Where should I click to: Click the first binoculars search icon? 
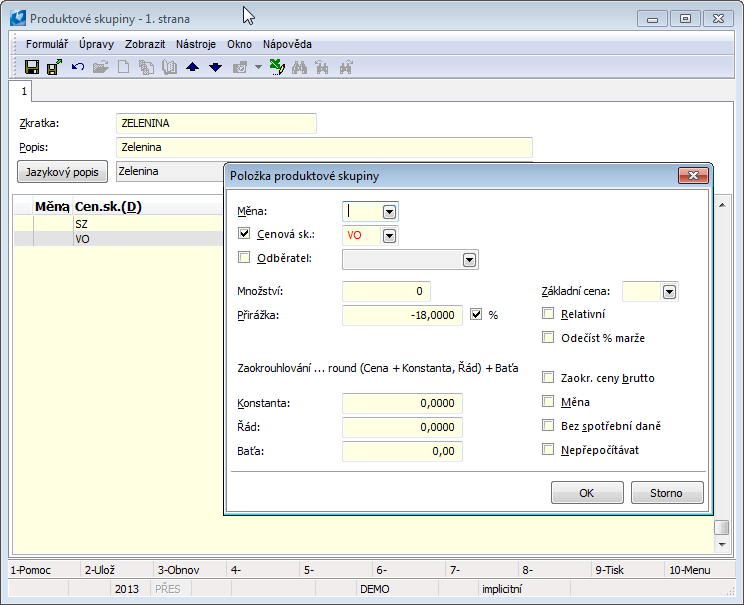pyautogui.click(x=299, y=67)
